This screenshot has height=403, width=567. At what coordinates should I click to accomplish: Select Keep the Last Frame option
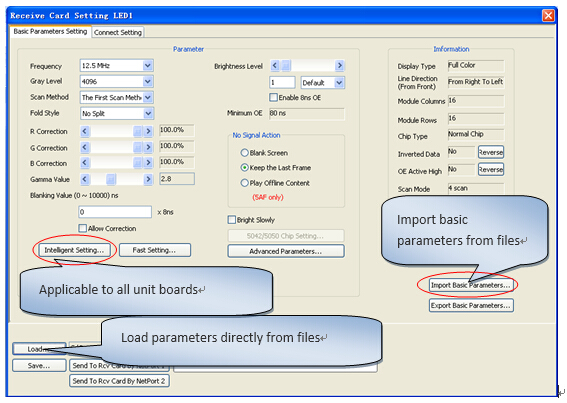tap(244, 167)
